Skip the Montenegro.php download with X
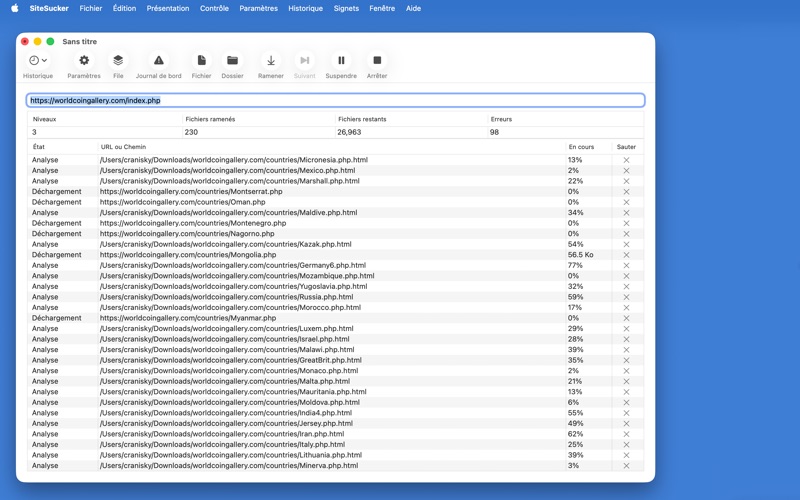The image size is (800, 500). (x=626, y=223)
